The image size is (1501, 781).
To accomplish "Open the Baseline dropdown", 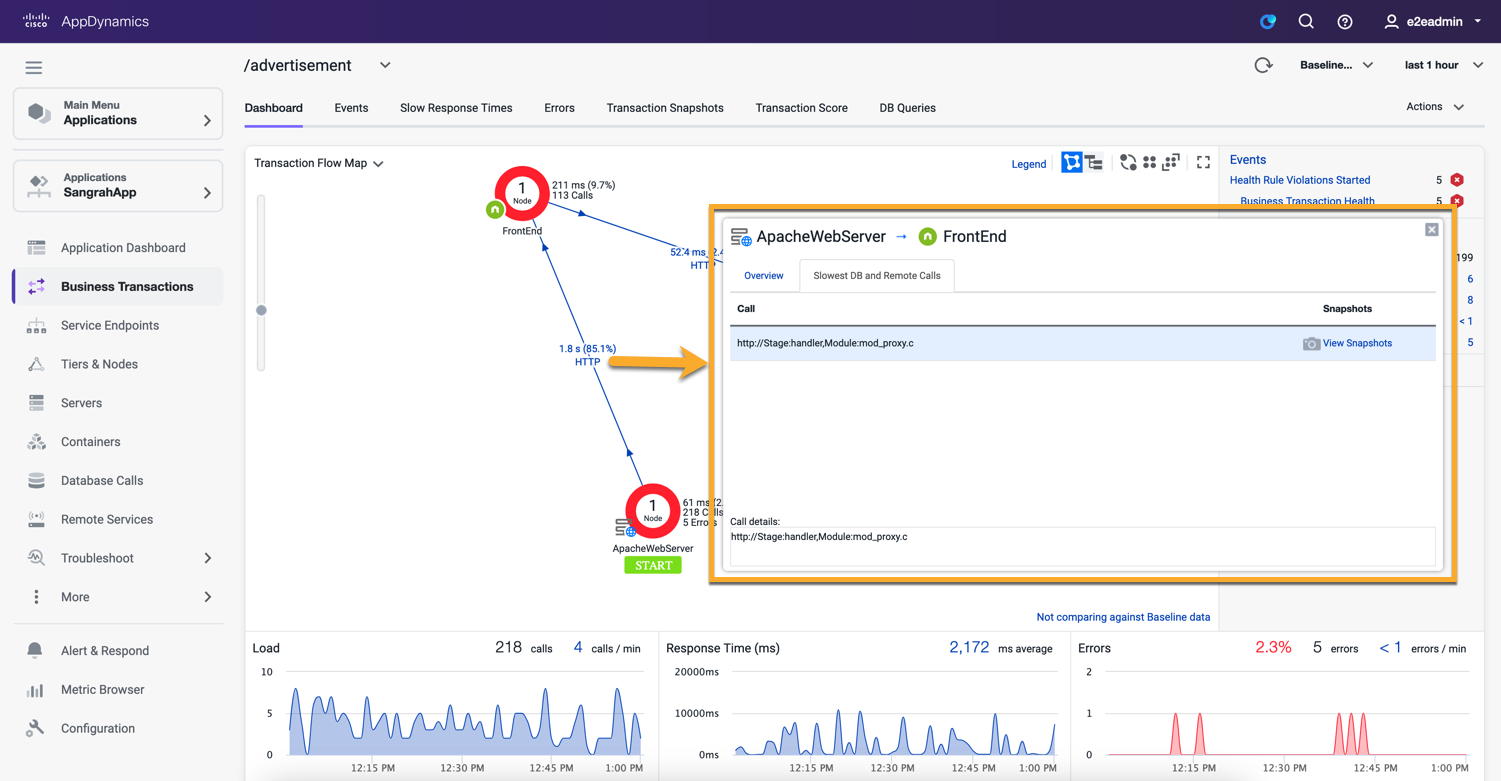I will click(x=1336, y=65).
